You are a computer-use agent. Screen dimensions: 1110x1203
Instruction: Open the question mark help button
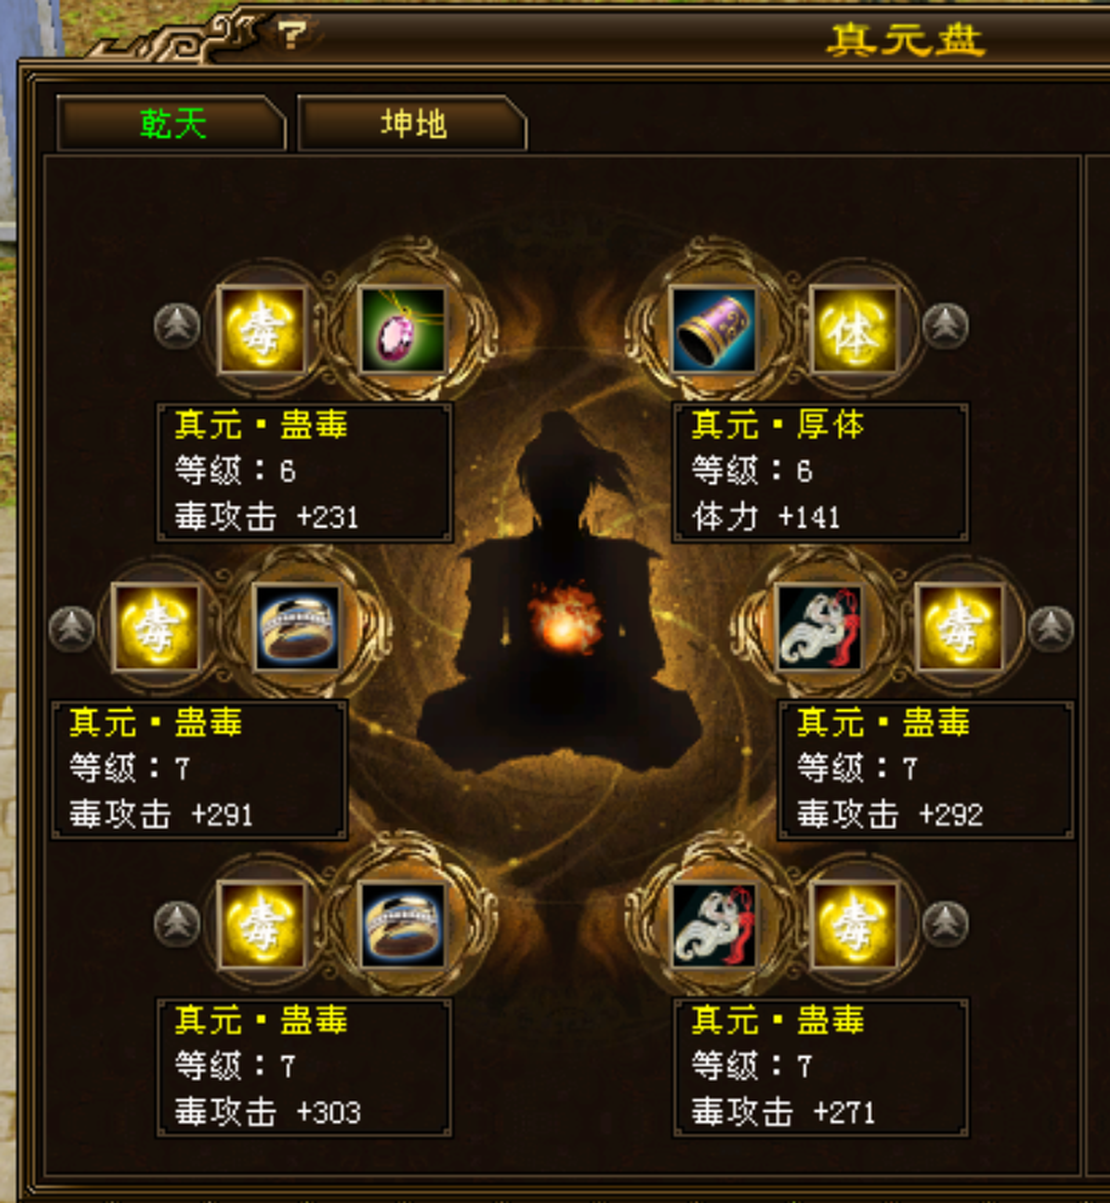291,36
